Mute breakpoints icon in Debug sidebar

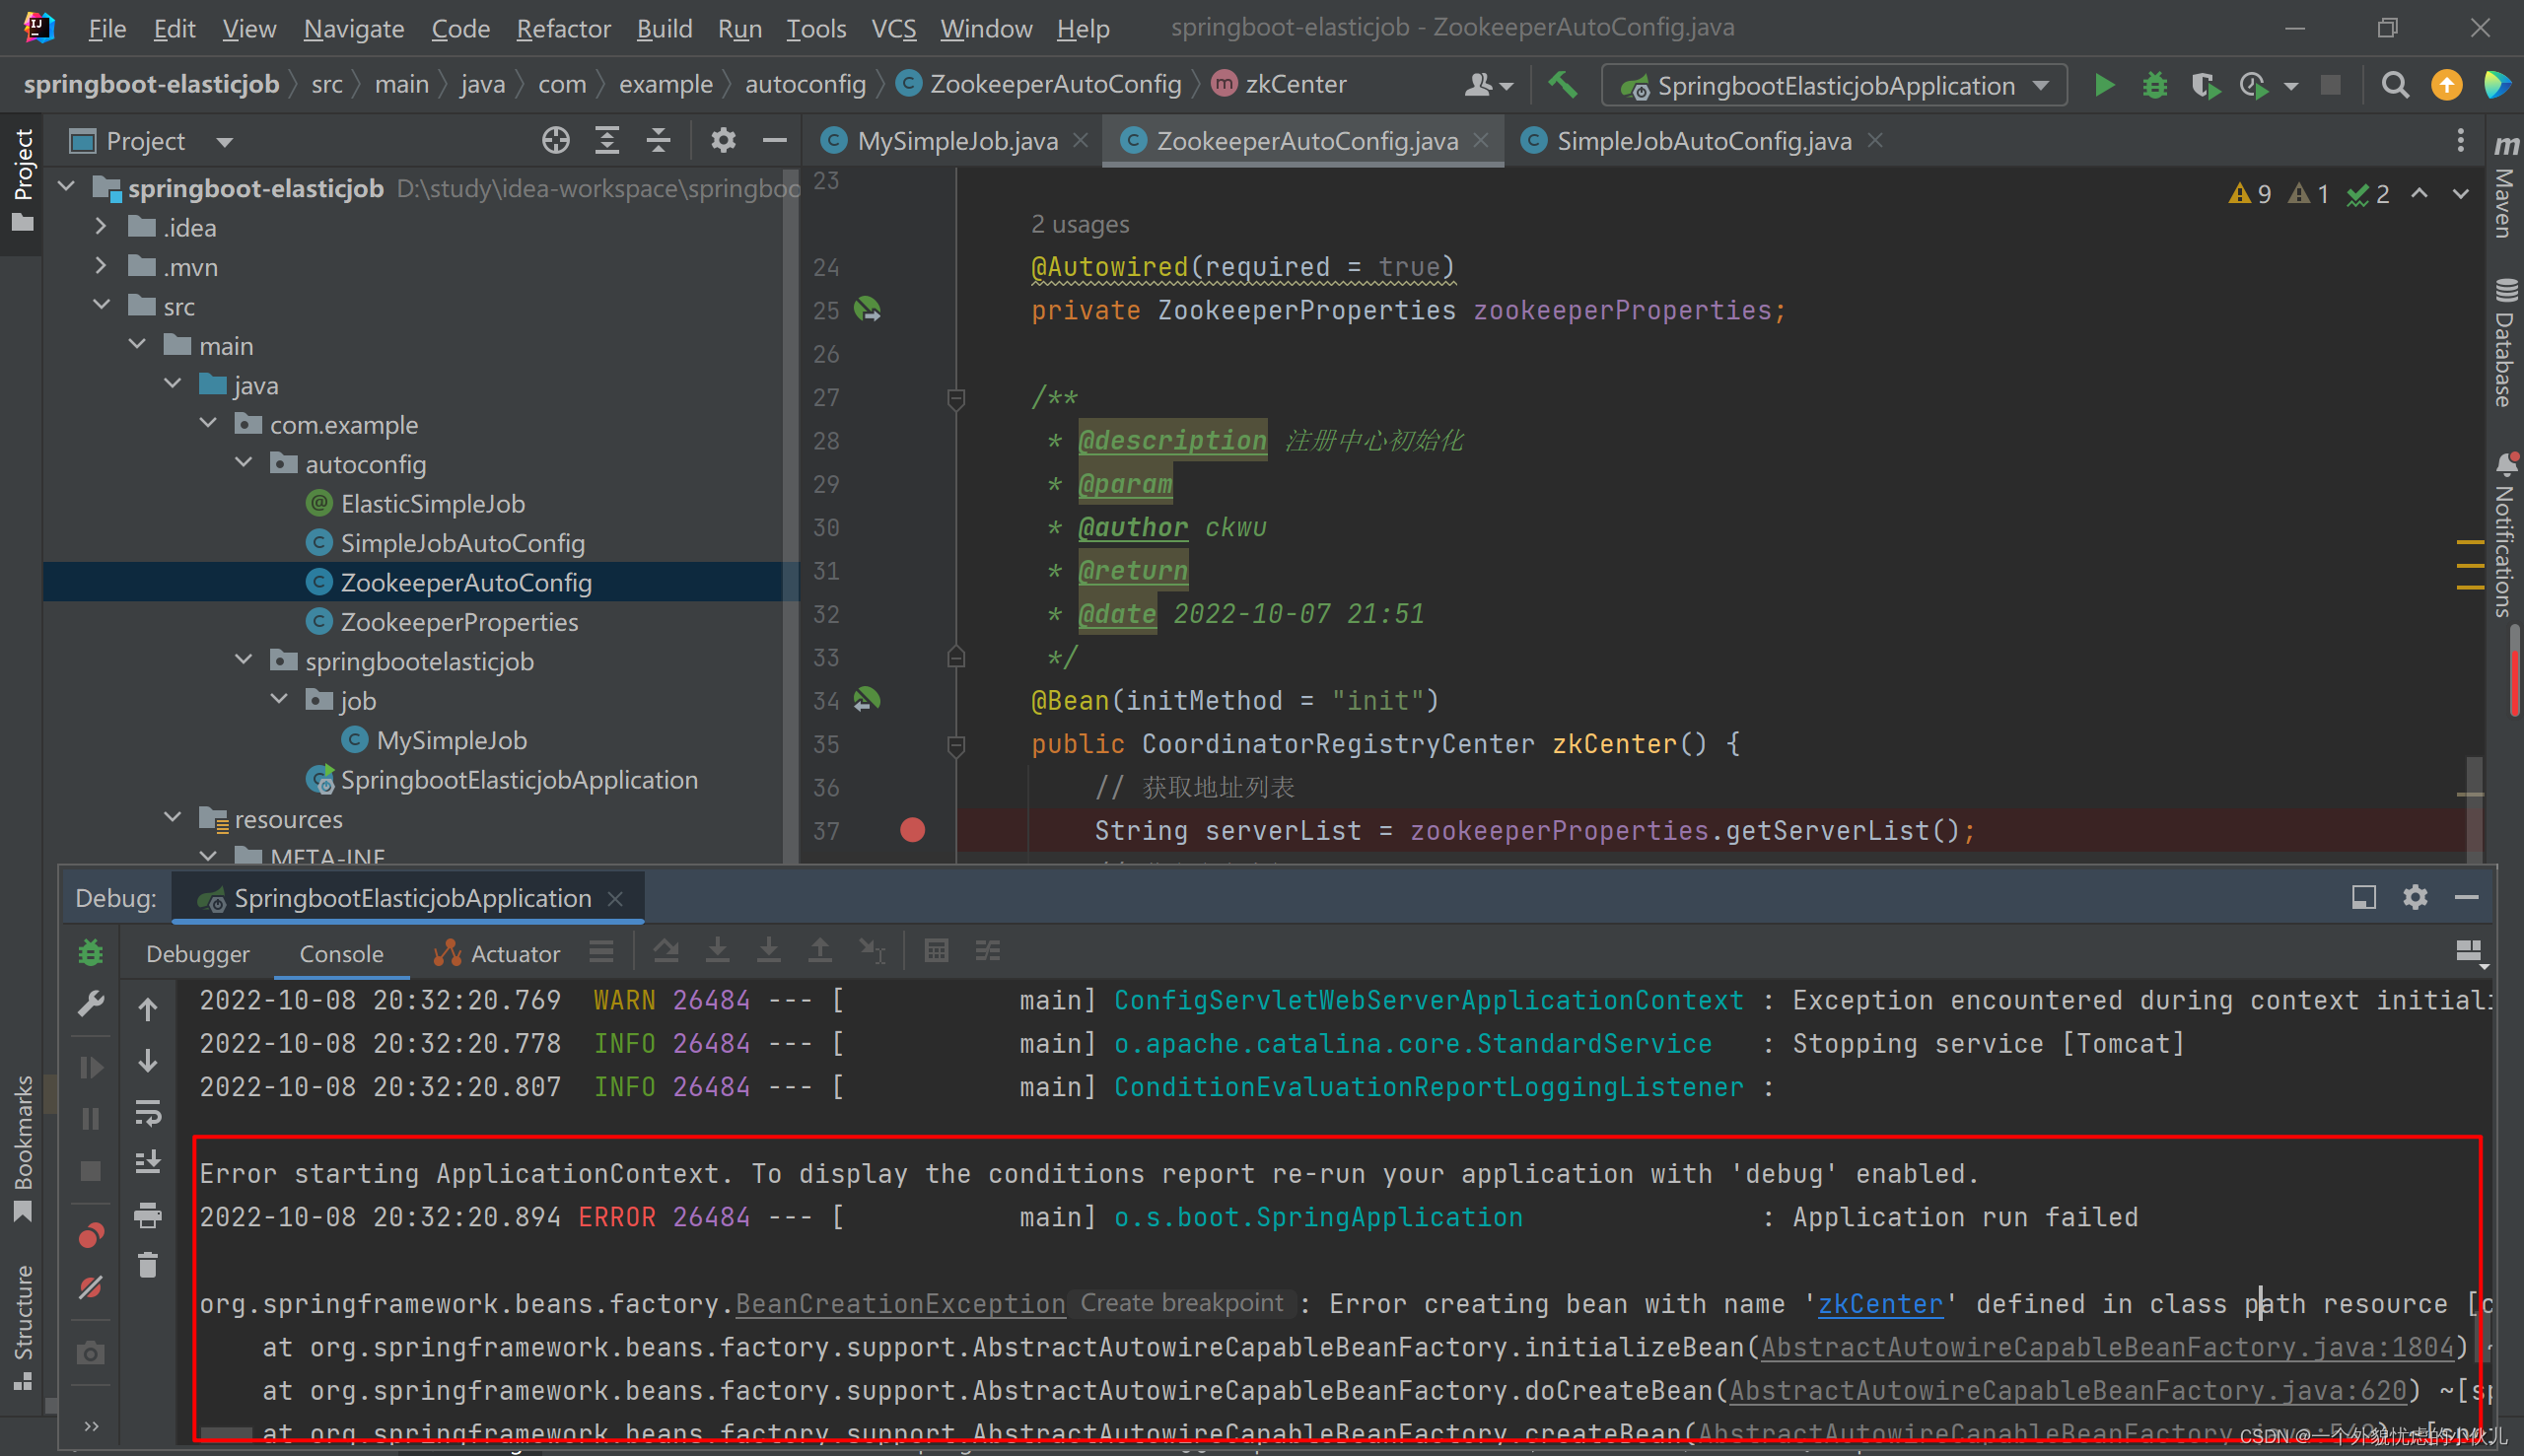[90, 1287]
